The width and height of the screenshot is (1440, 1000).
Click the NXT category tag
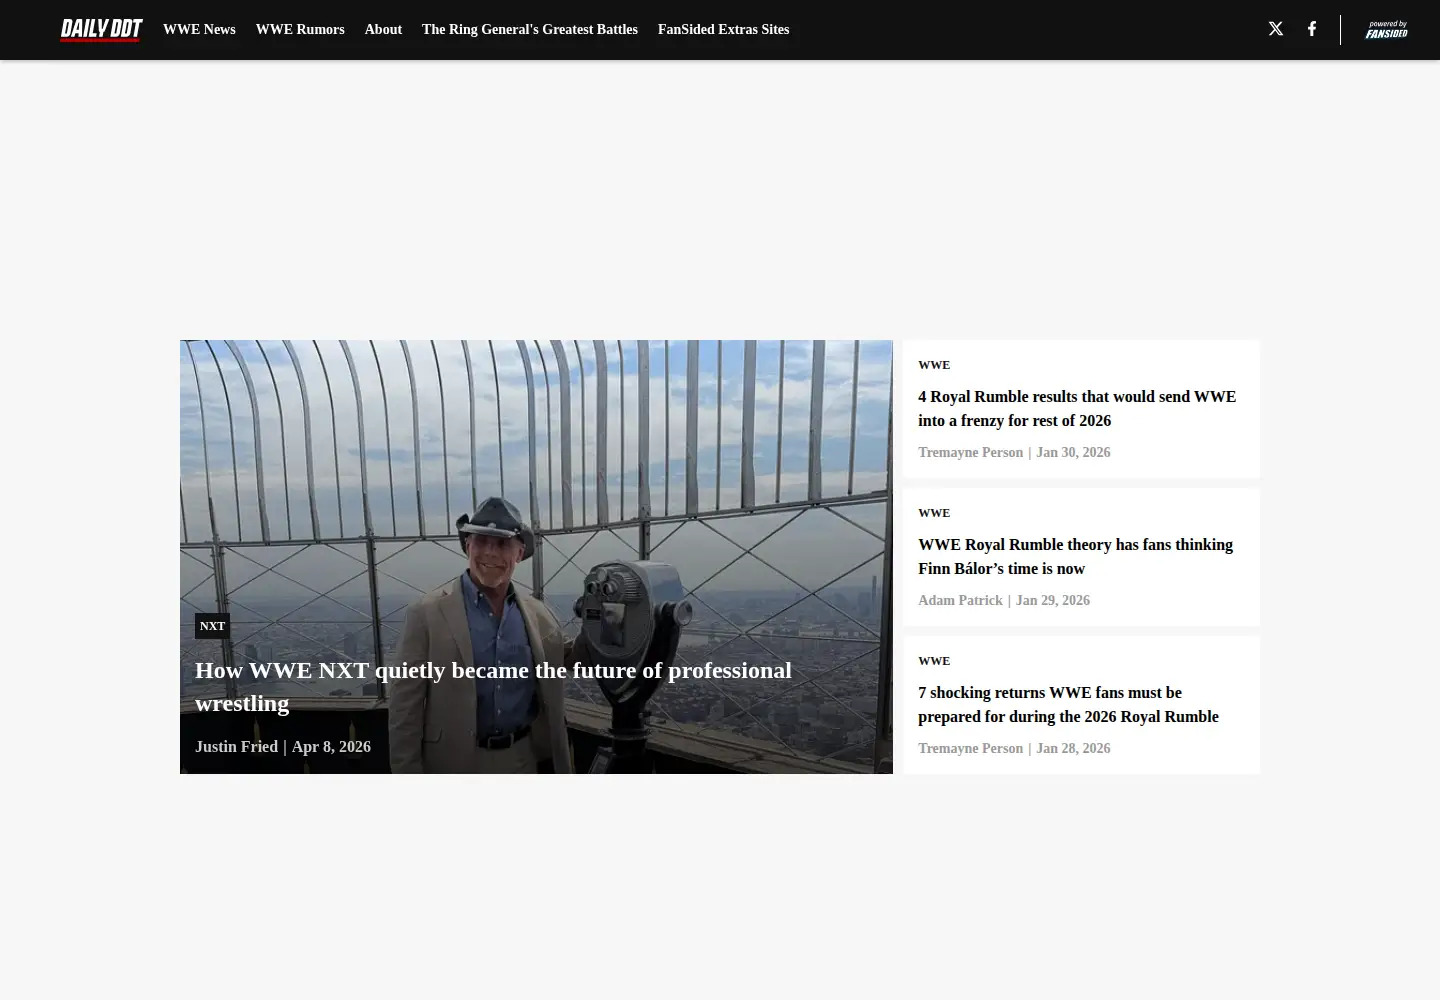tap(212, 626)
